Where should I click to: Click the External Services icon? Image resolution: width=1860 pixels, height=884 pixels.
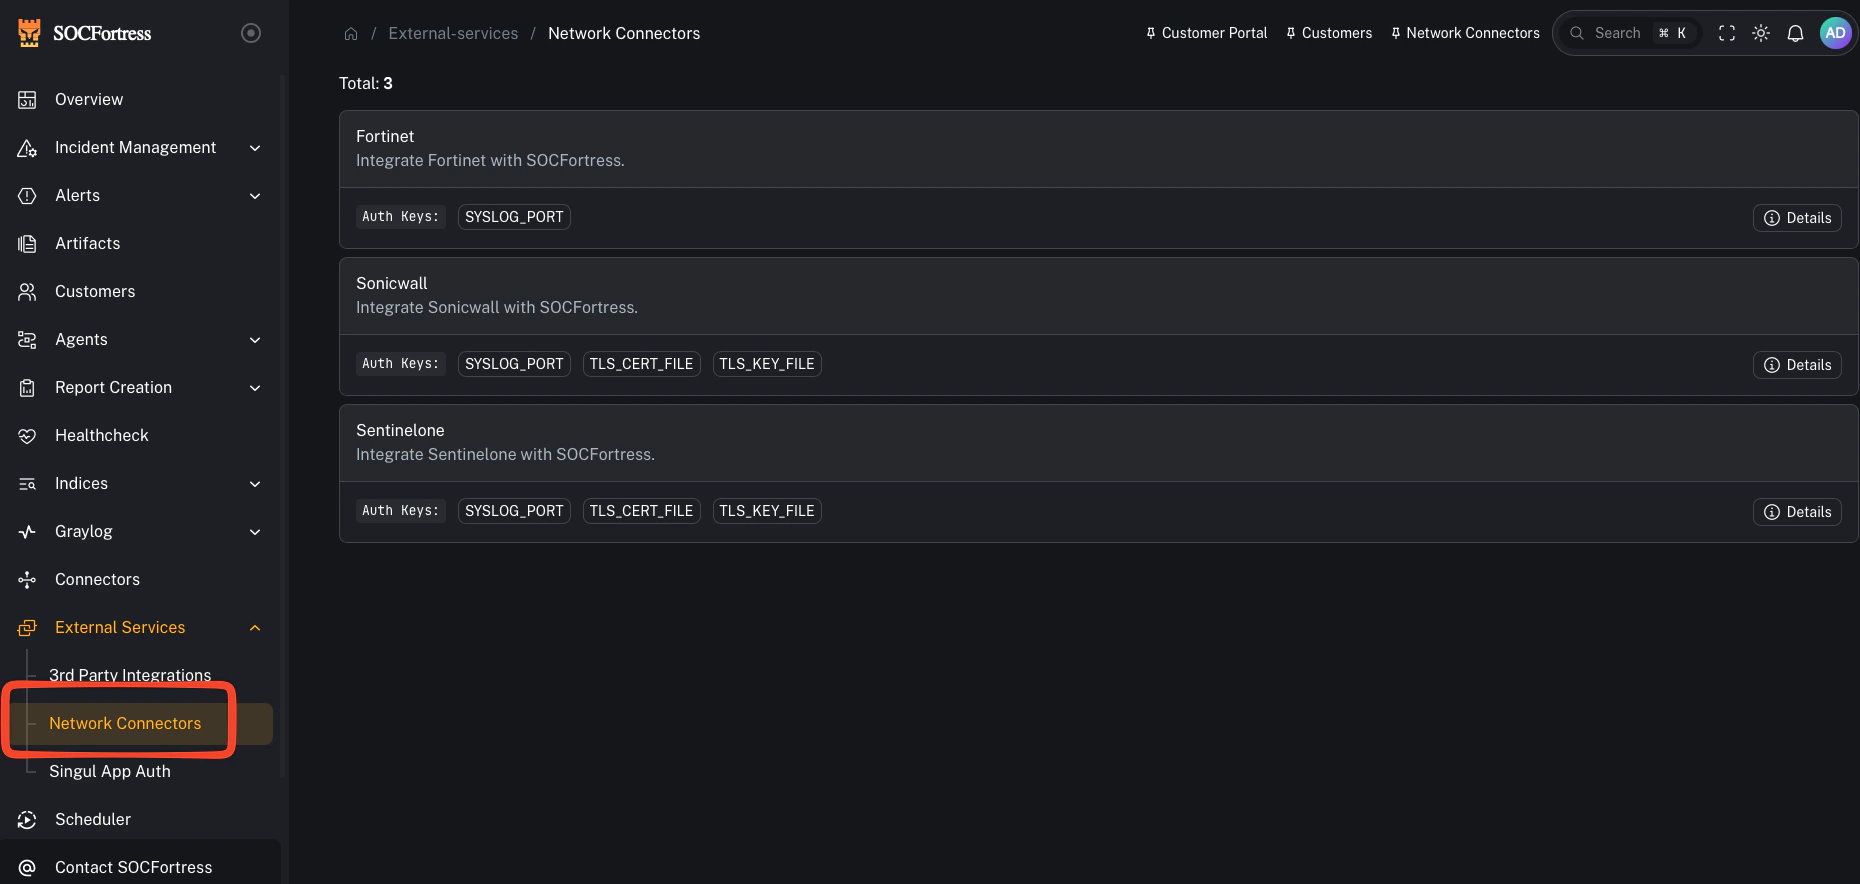point(27,628)
